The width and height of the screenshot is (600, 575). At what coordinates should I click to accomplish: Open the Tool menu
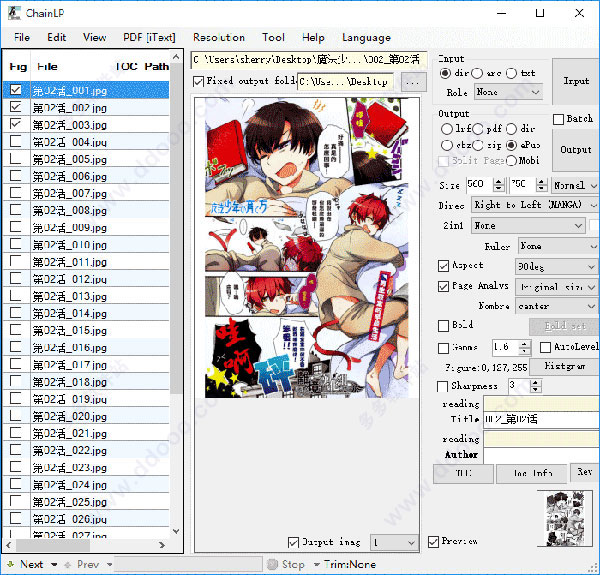coord(273,37)
